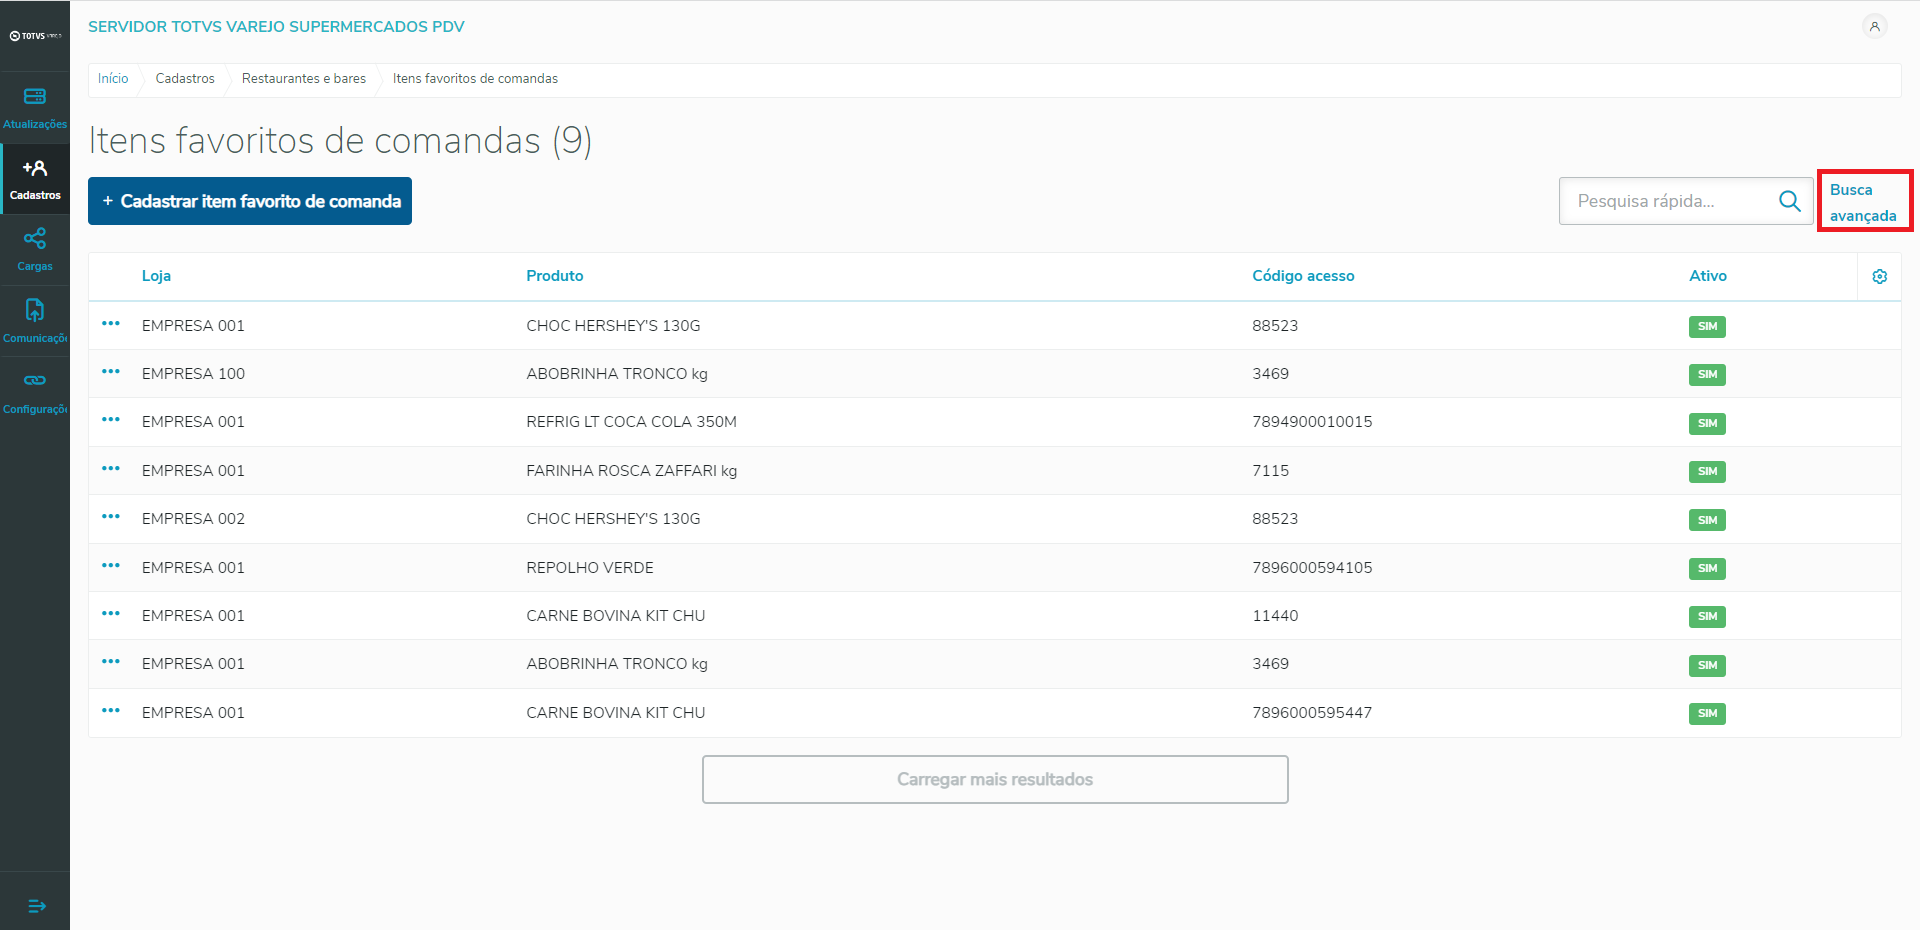Select product REPOLHO VERDE

click(590, 568)
